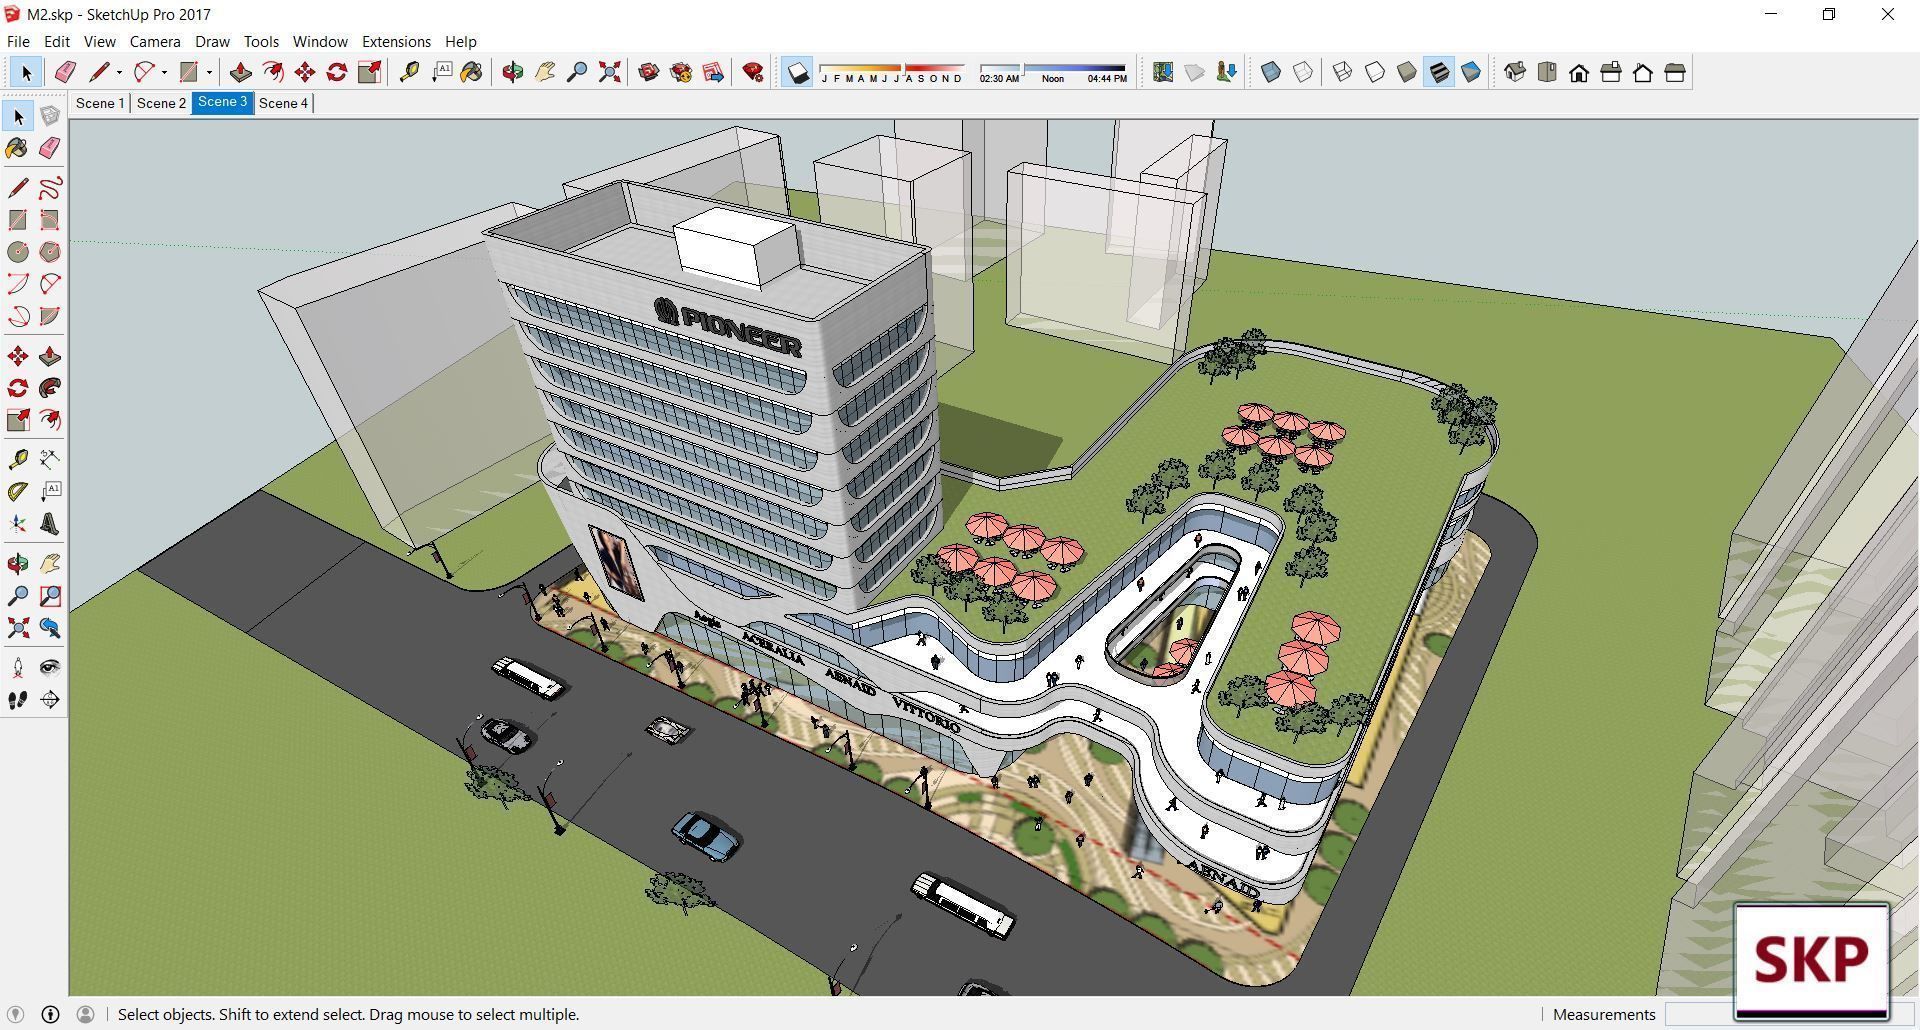Image resolution: width=1920 pixels, height=1030 pixels.
Task: Toggle shadows on or off
Action: (x=797, y=72)
